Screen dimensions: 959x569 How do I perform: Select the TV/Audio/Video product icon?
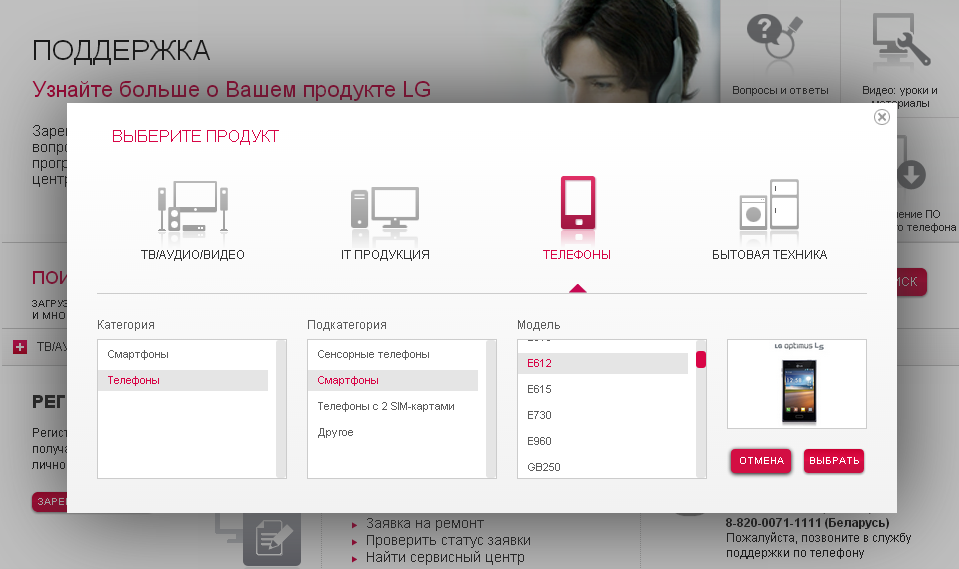(193, 207)
